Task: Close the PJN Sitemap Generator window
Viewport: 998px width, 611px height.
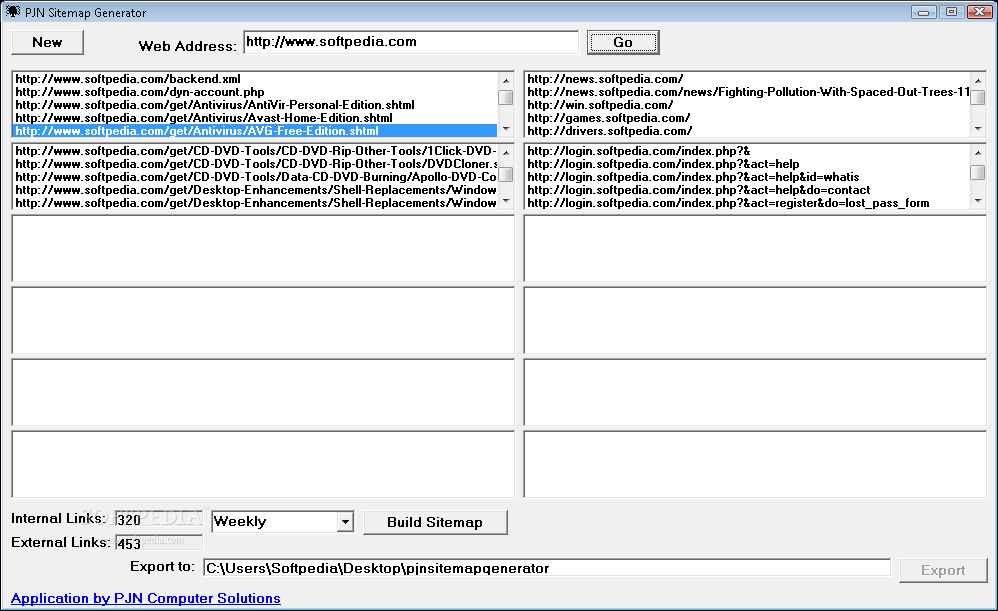Action: point(980,11)
